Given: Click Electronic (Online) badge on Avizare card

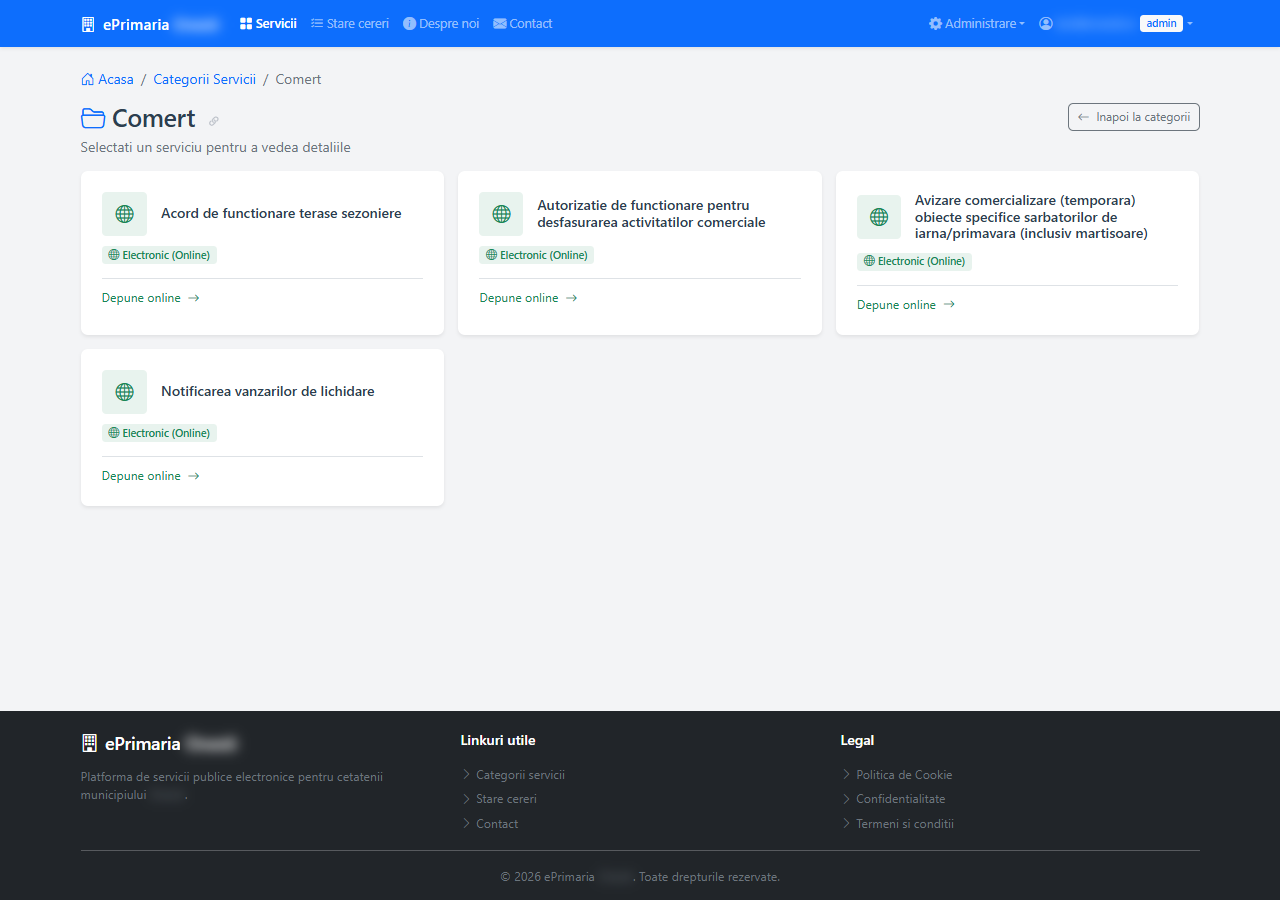Looking at the screenshot, I should 914,261.
